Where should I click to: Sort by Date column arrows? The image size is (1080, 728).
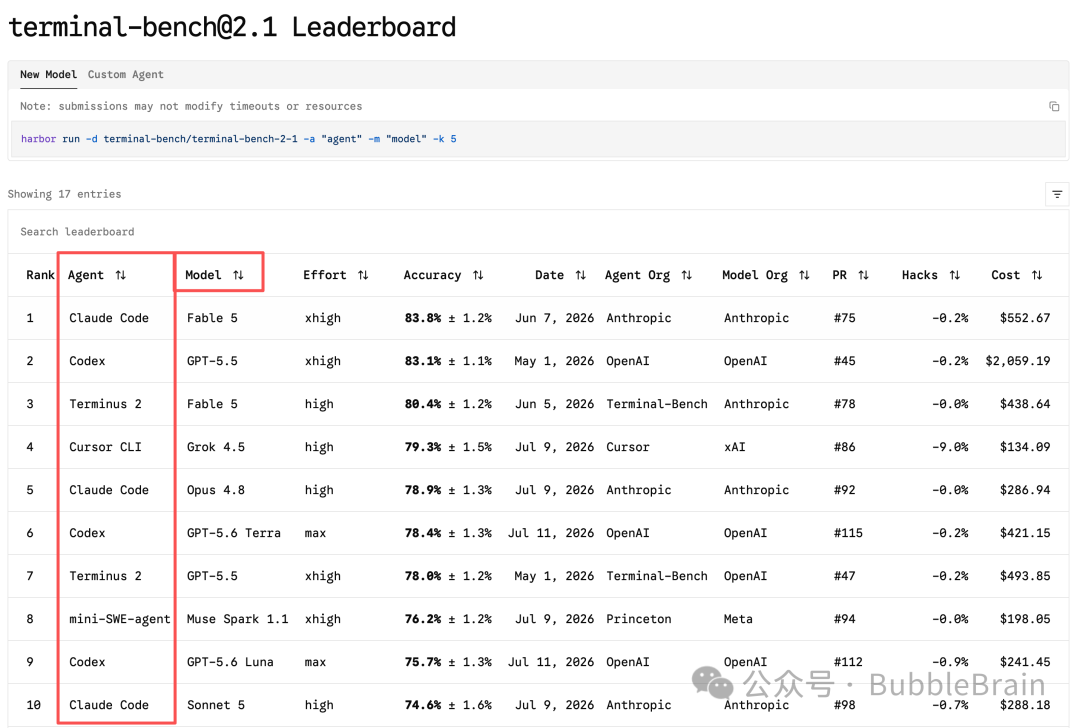[x=581, y=275]
